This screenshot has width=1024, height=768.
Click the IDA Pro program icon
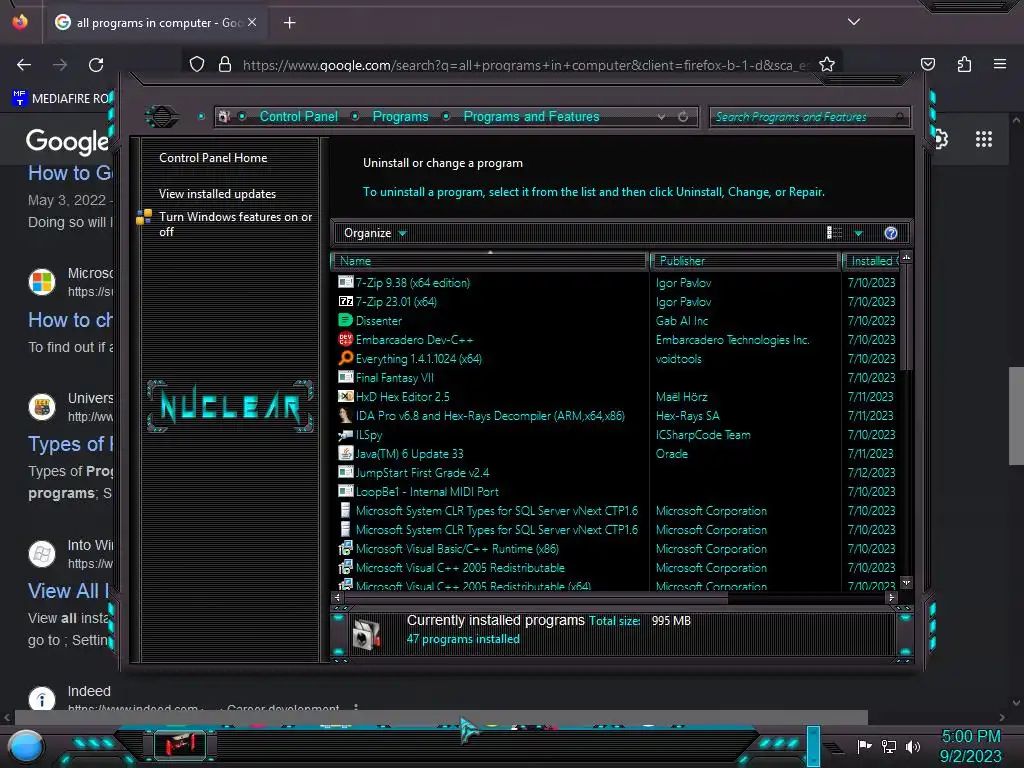345,415
